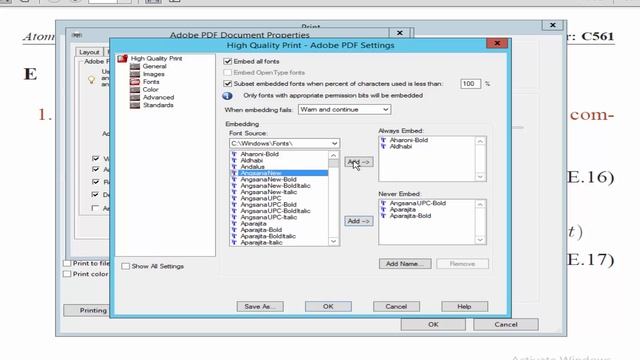Click the Printing button in Print dialog
The height and width of the screenshot is (360, 640).
87,310
